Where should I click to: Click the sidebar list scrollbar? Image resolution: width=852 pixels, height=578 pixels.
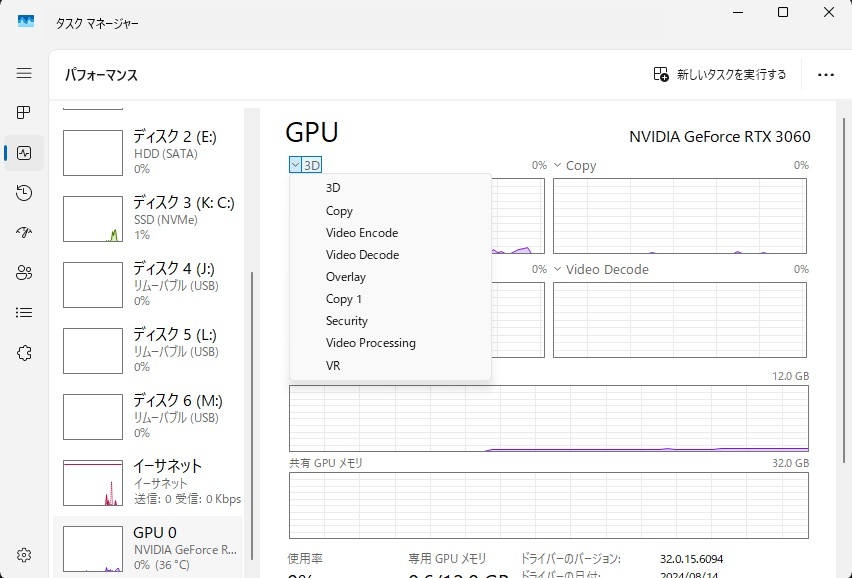coord(252,416)
